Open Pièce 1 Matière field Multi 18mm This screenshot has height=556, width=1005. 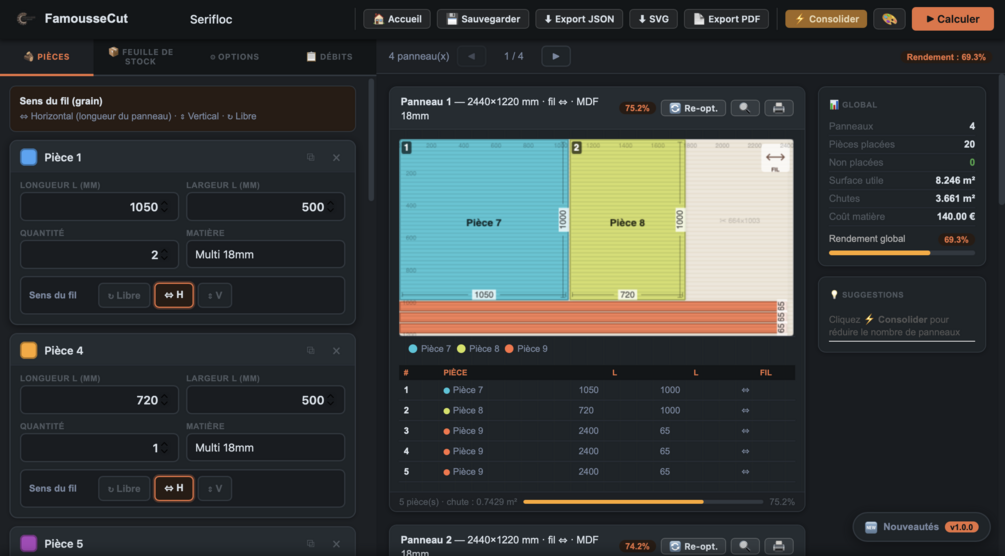[265, 255]
